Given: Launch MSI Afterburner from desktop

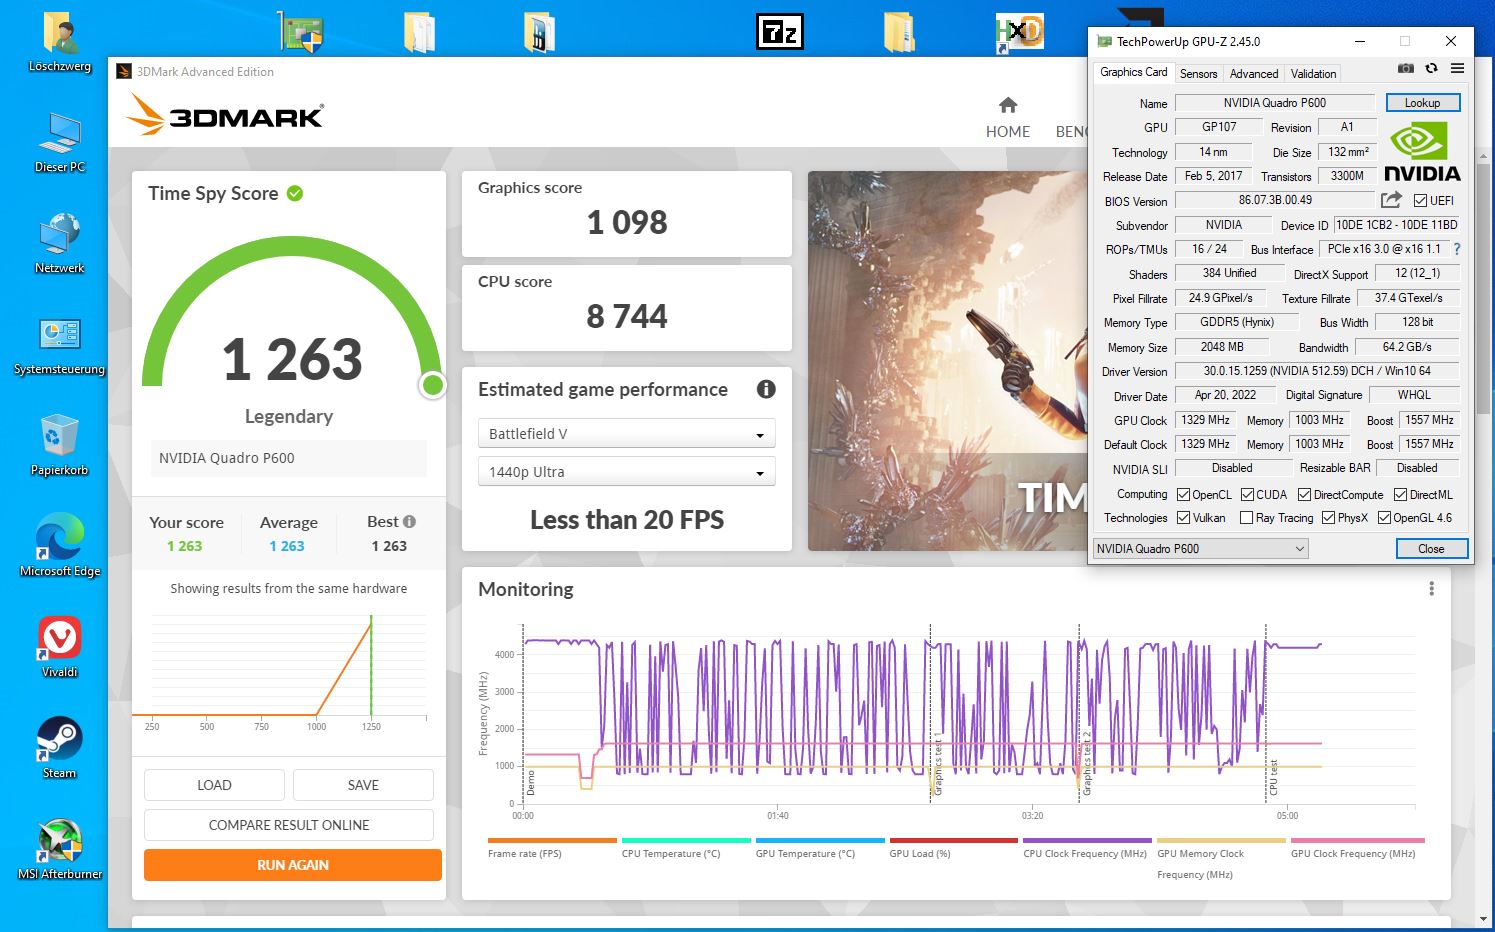Looking at the screenshot, I should pyautogui.click(x=59, y=849).
